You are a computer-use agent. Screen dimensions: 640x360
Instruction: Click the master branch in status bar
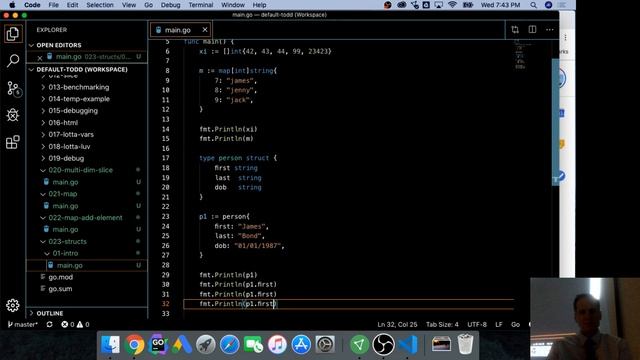[x=22, y=324]
